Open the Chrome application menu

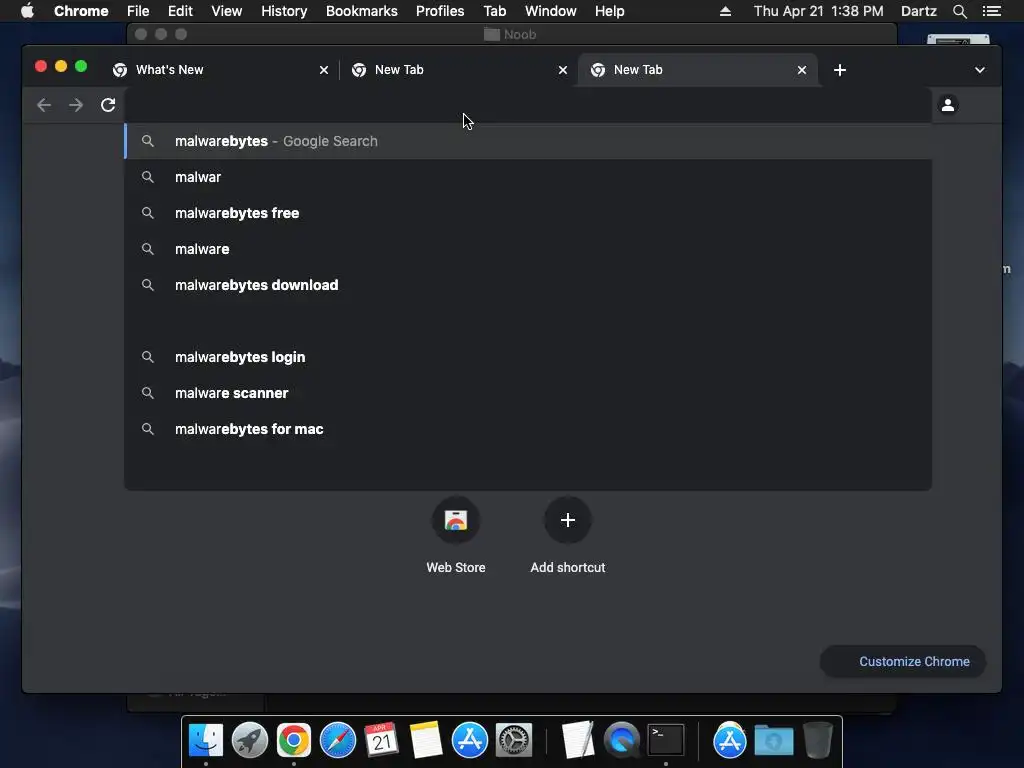point(81,11)
